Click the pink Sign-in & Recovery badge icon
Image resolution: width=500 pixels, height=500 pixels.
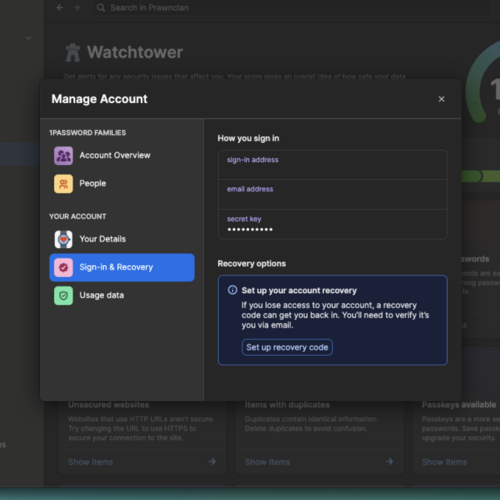(x=63, y=267)
